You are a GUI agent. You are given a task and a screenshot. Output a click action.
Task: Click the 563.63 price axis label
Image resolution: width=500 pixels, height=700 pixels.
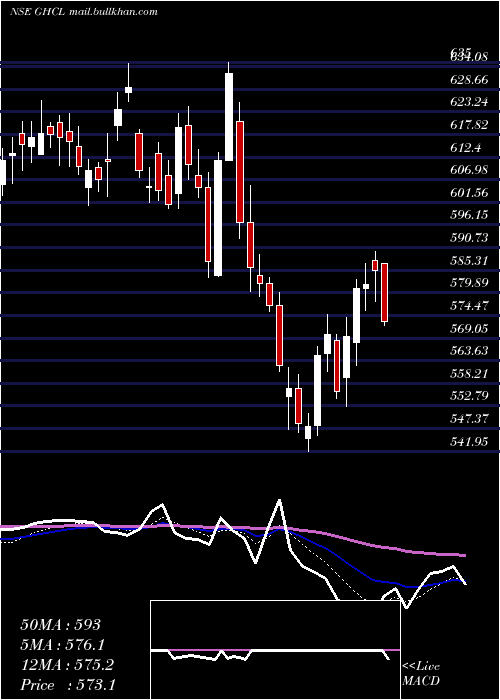[469, 351]
